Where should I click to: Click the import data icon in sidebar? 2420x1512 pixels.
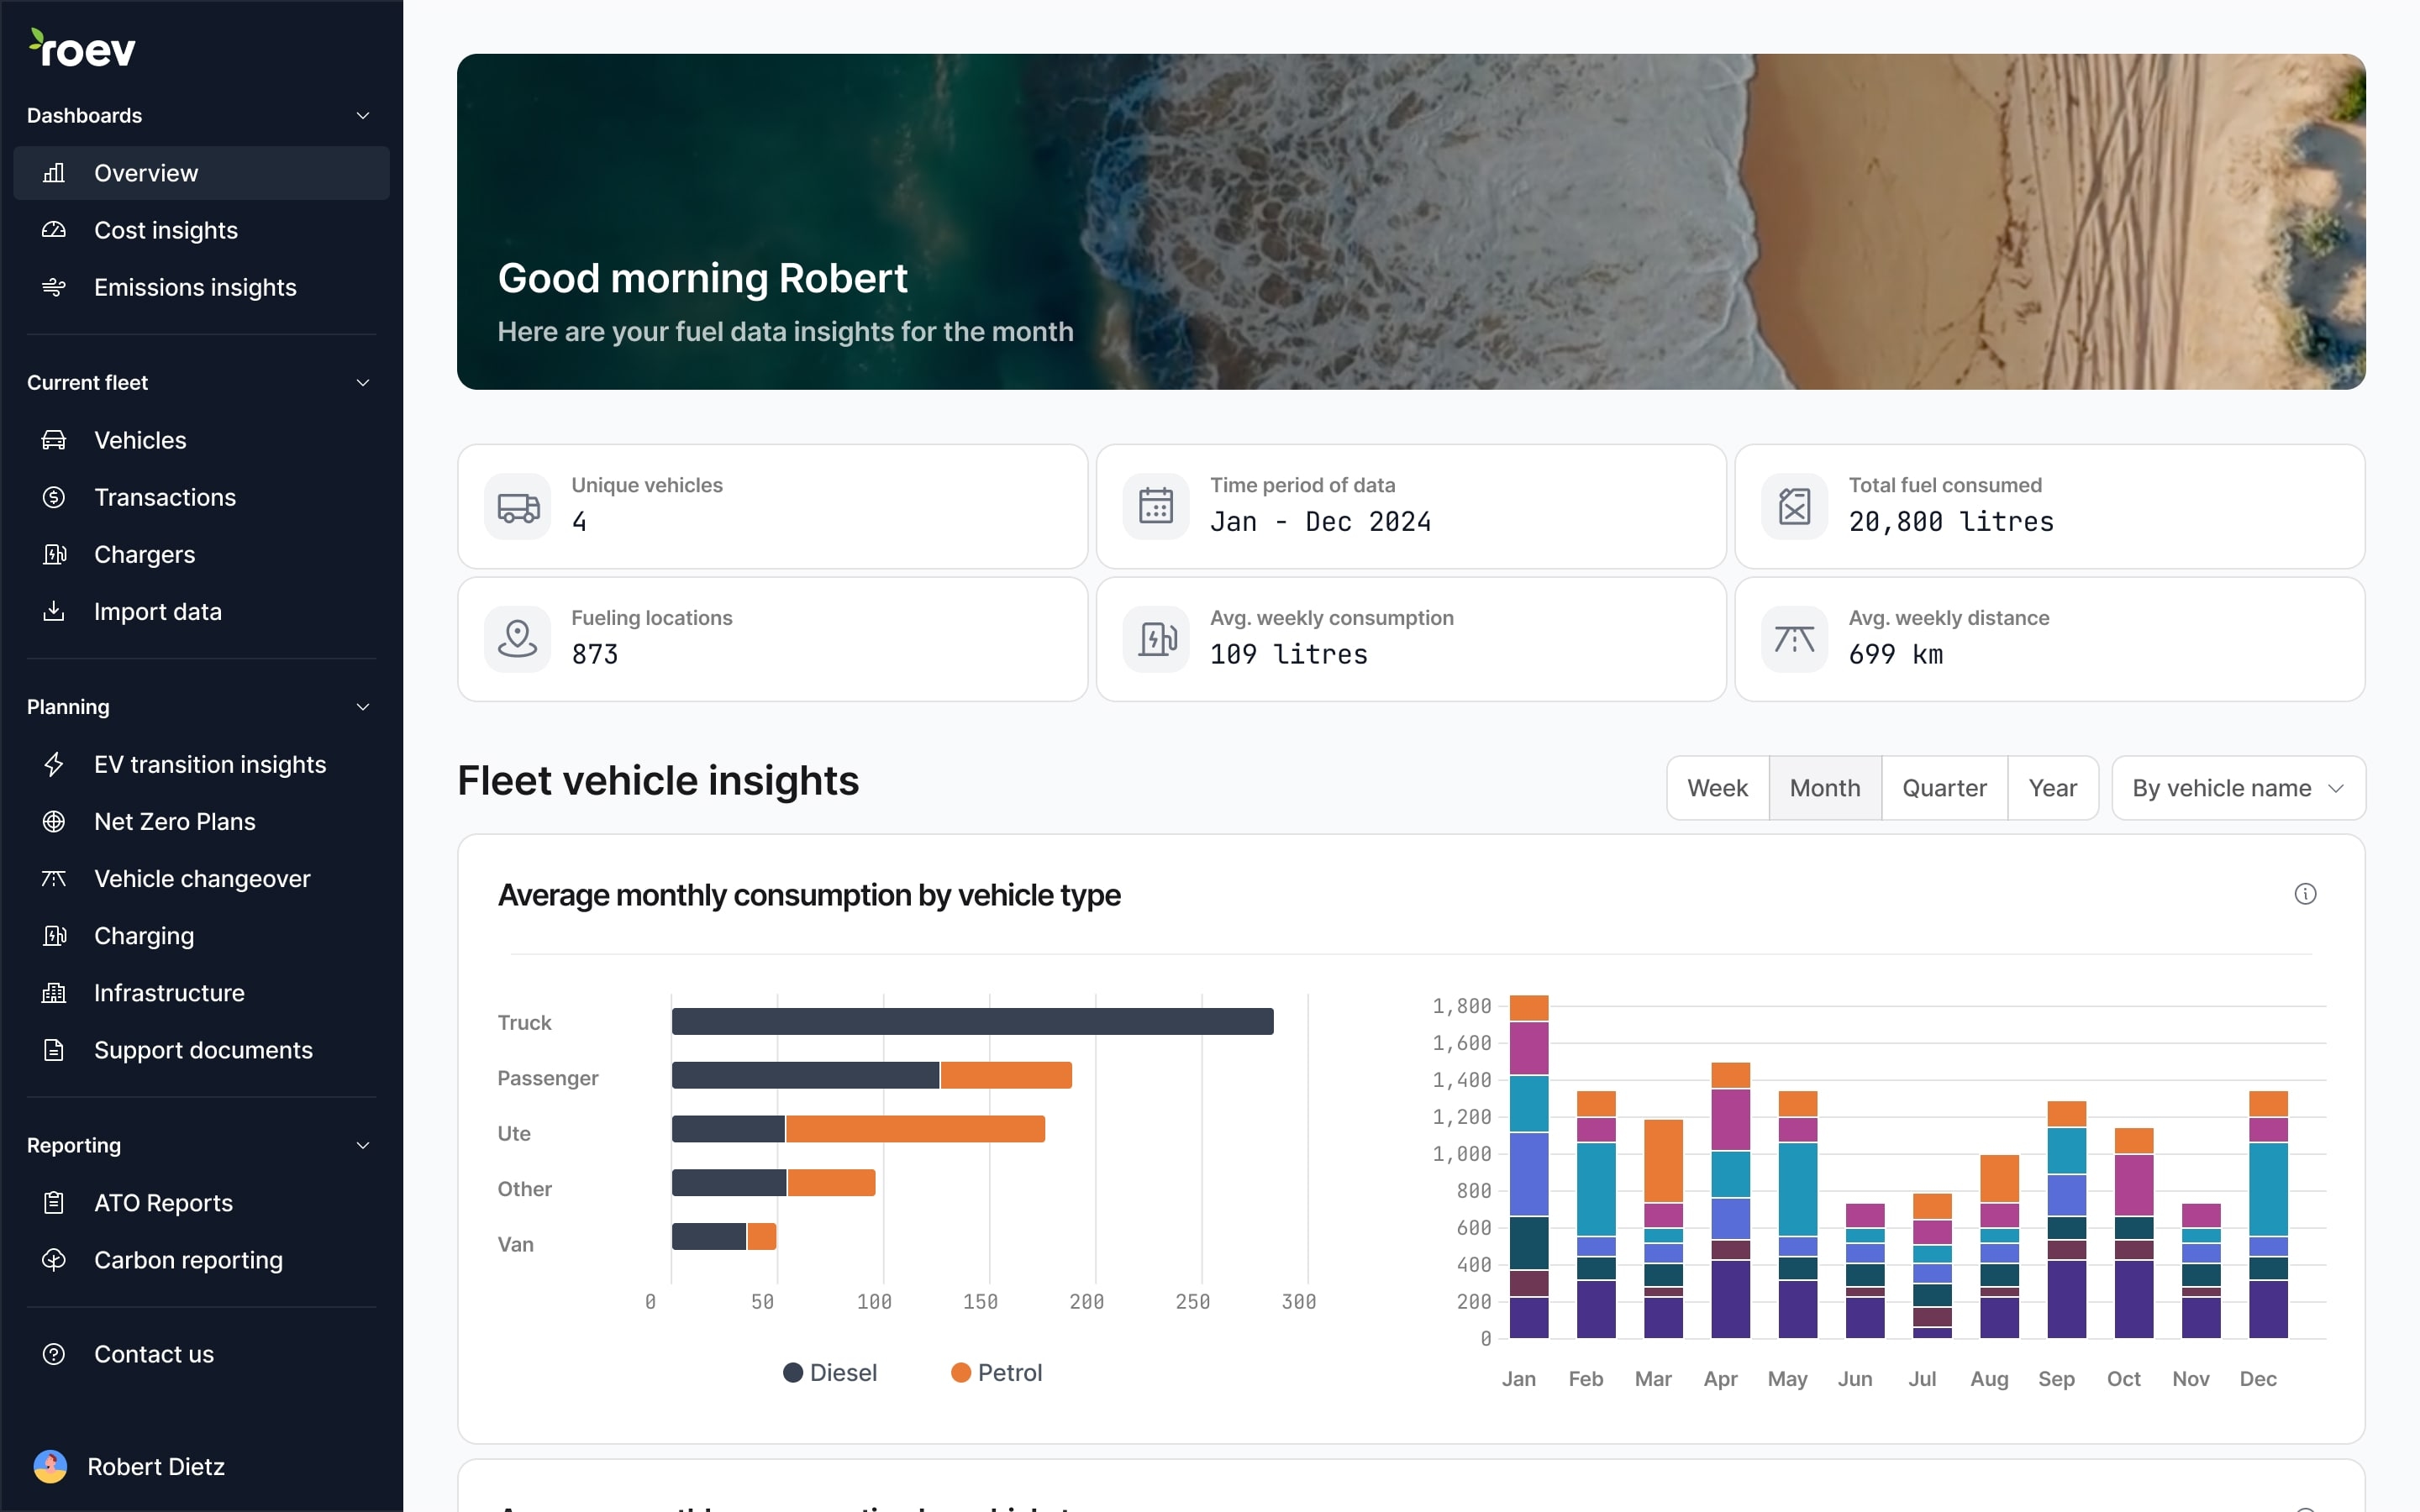(54, 612)
